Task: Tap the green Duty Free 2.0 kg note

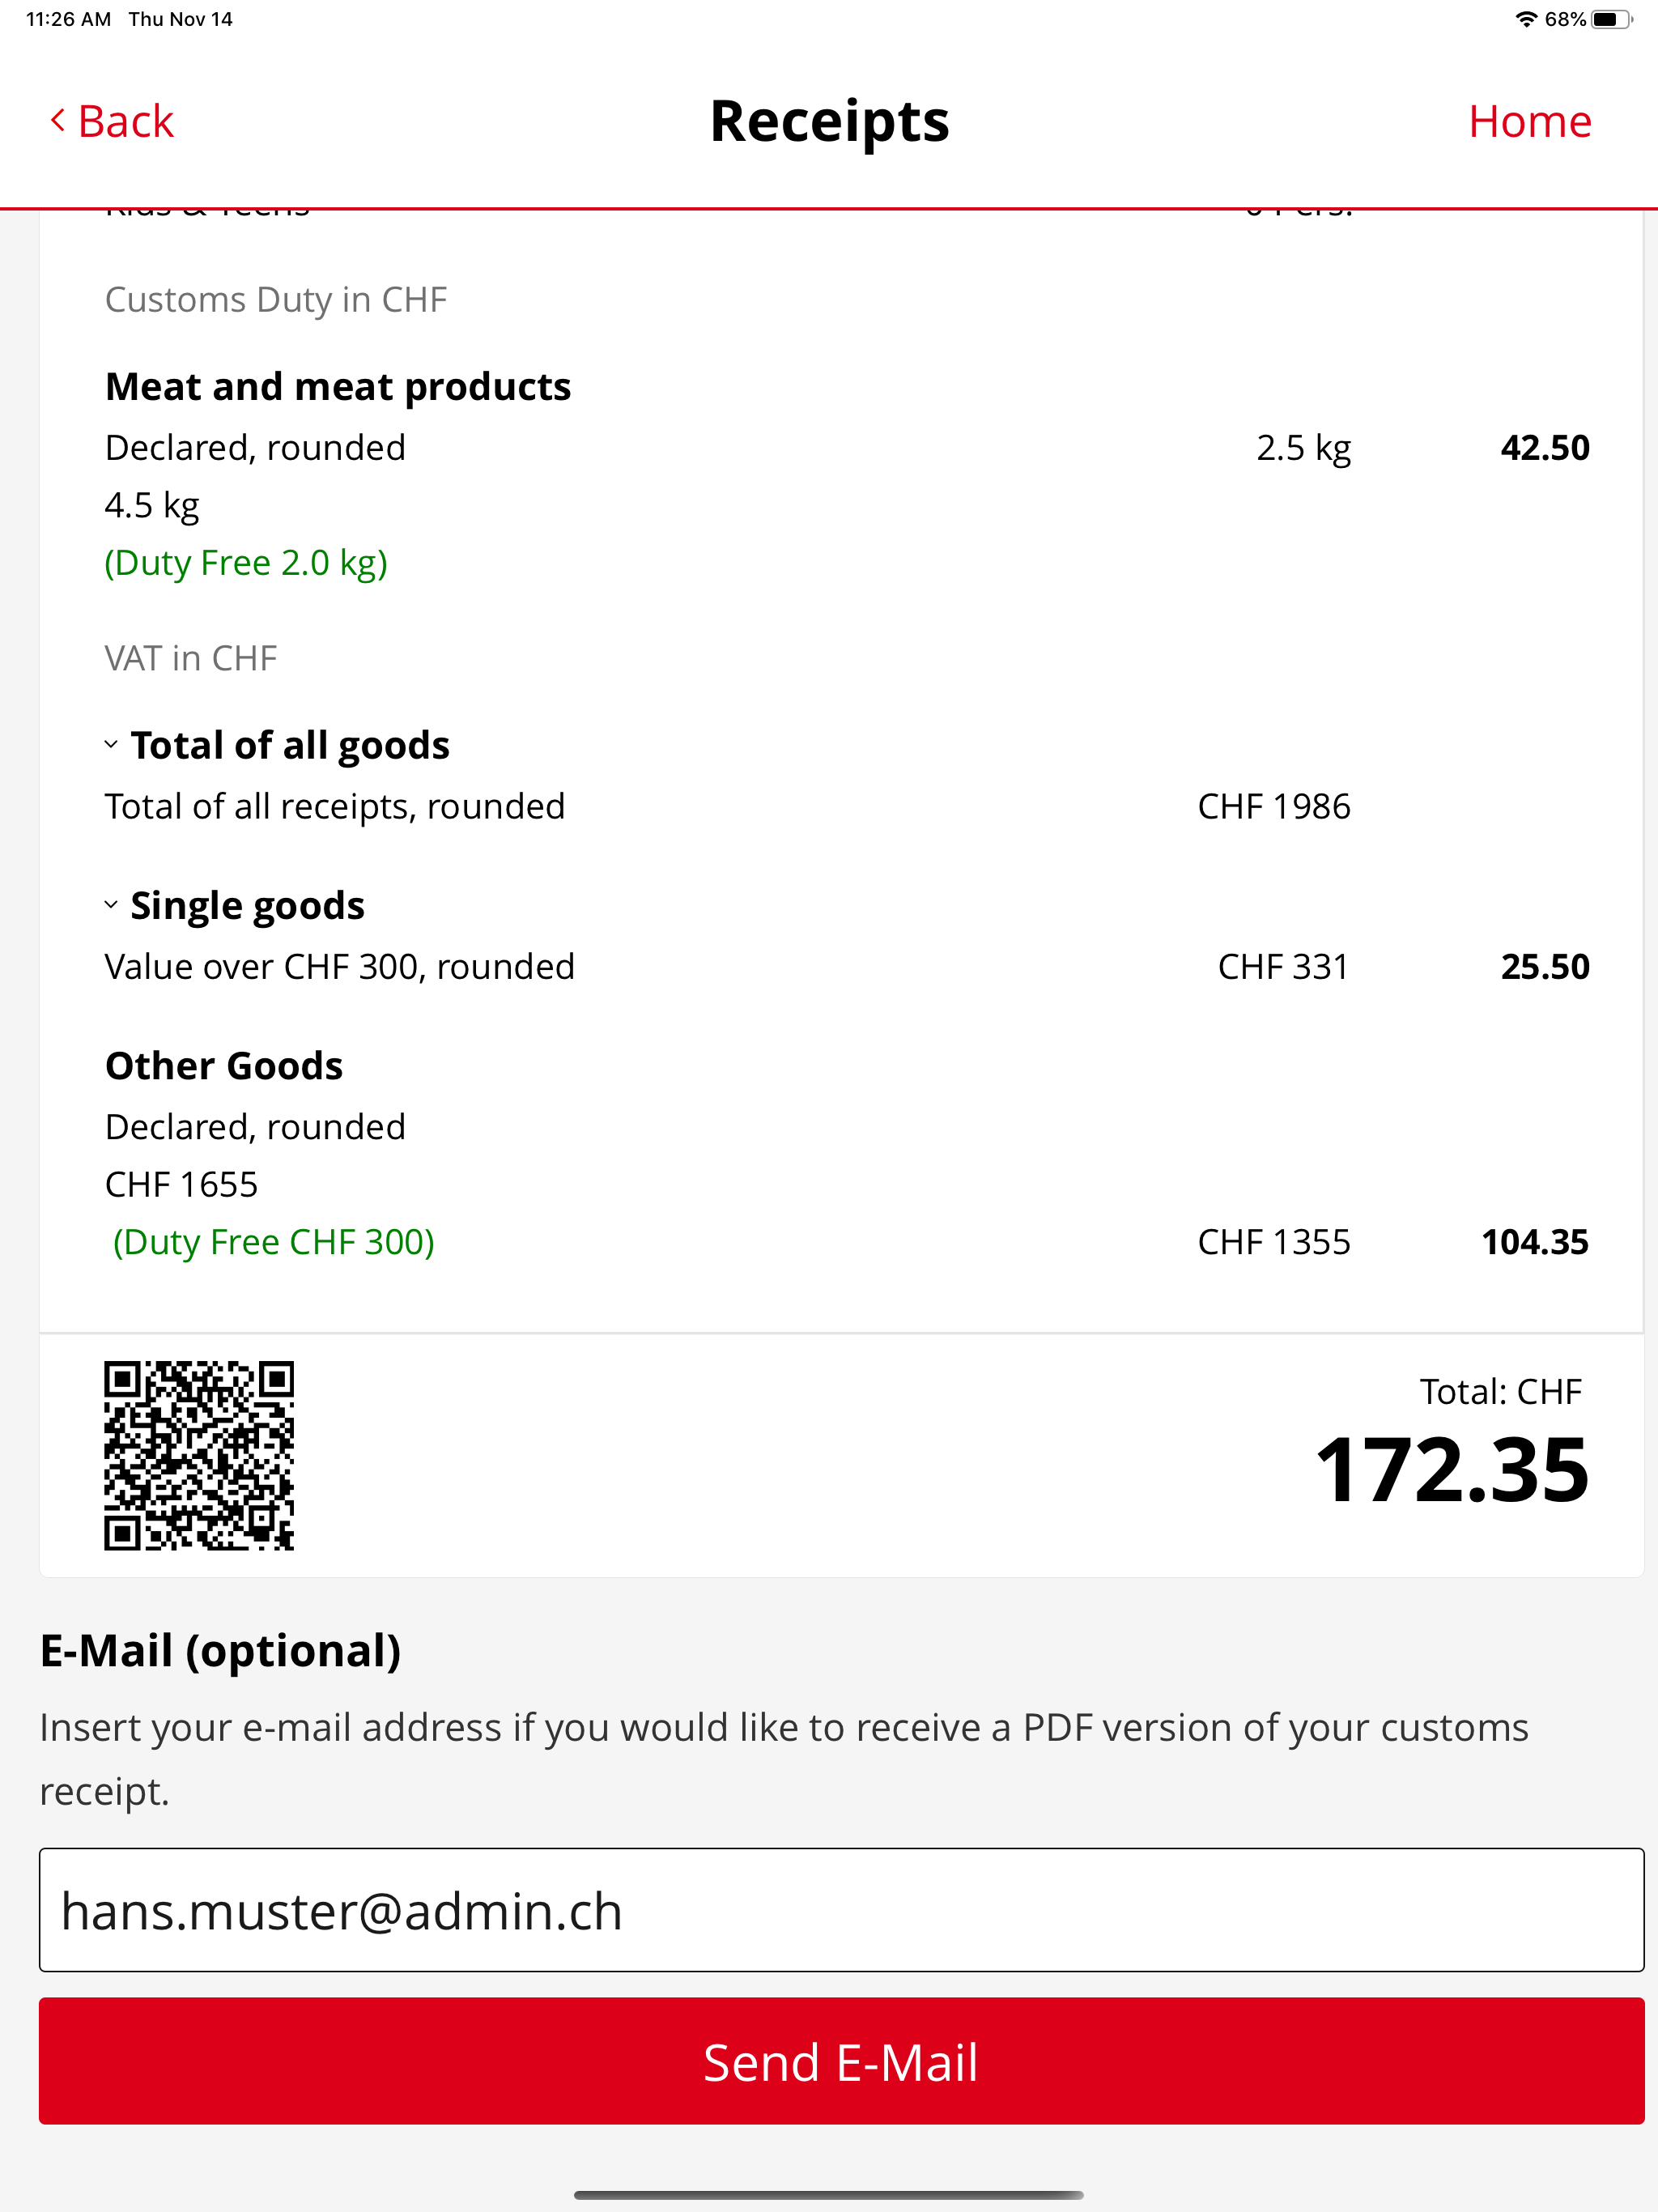Action: pos(246,563)
